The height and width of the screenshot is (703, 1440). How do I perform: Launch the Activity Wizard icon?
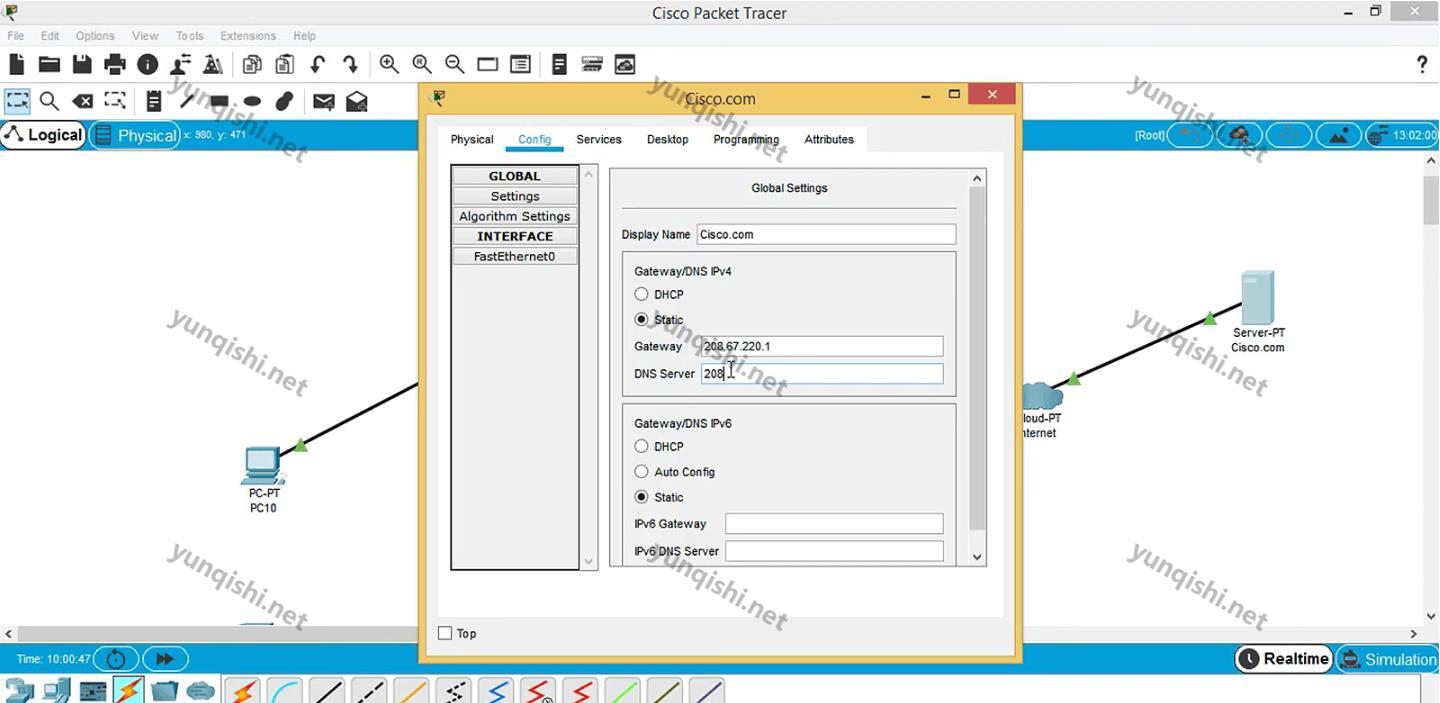point(181,64)
